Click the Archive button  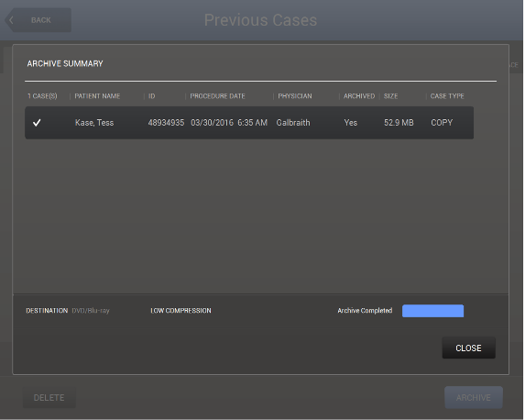pyautogui.click(x=473, y=398)
